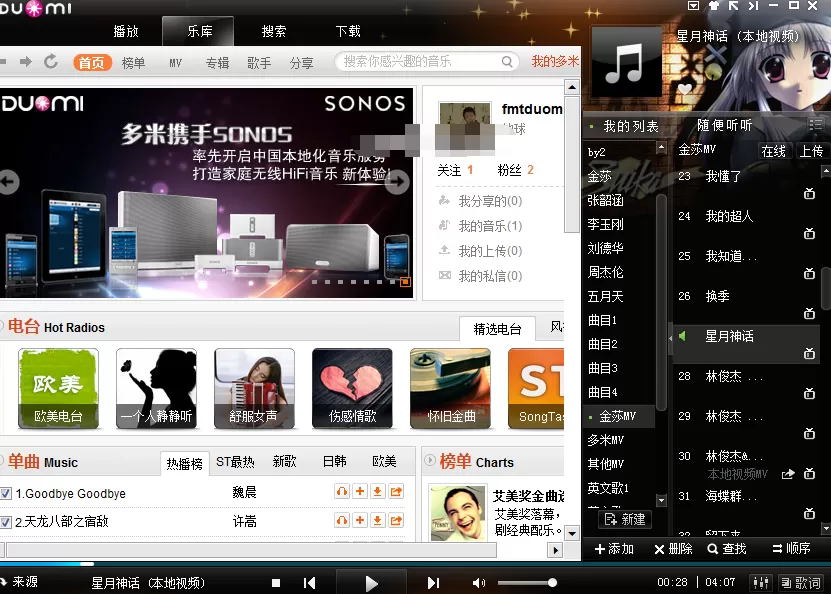
Task: Click the 来源 source button
Action: [x=19, y=582]
